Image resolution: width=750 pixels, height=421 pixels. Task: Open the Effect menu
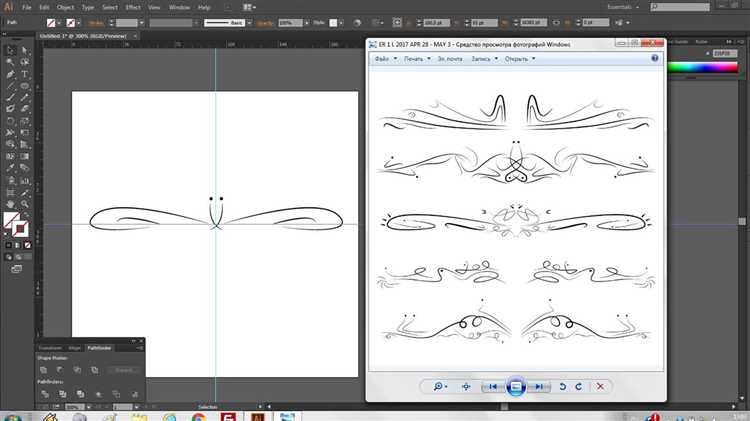133,7
